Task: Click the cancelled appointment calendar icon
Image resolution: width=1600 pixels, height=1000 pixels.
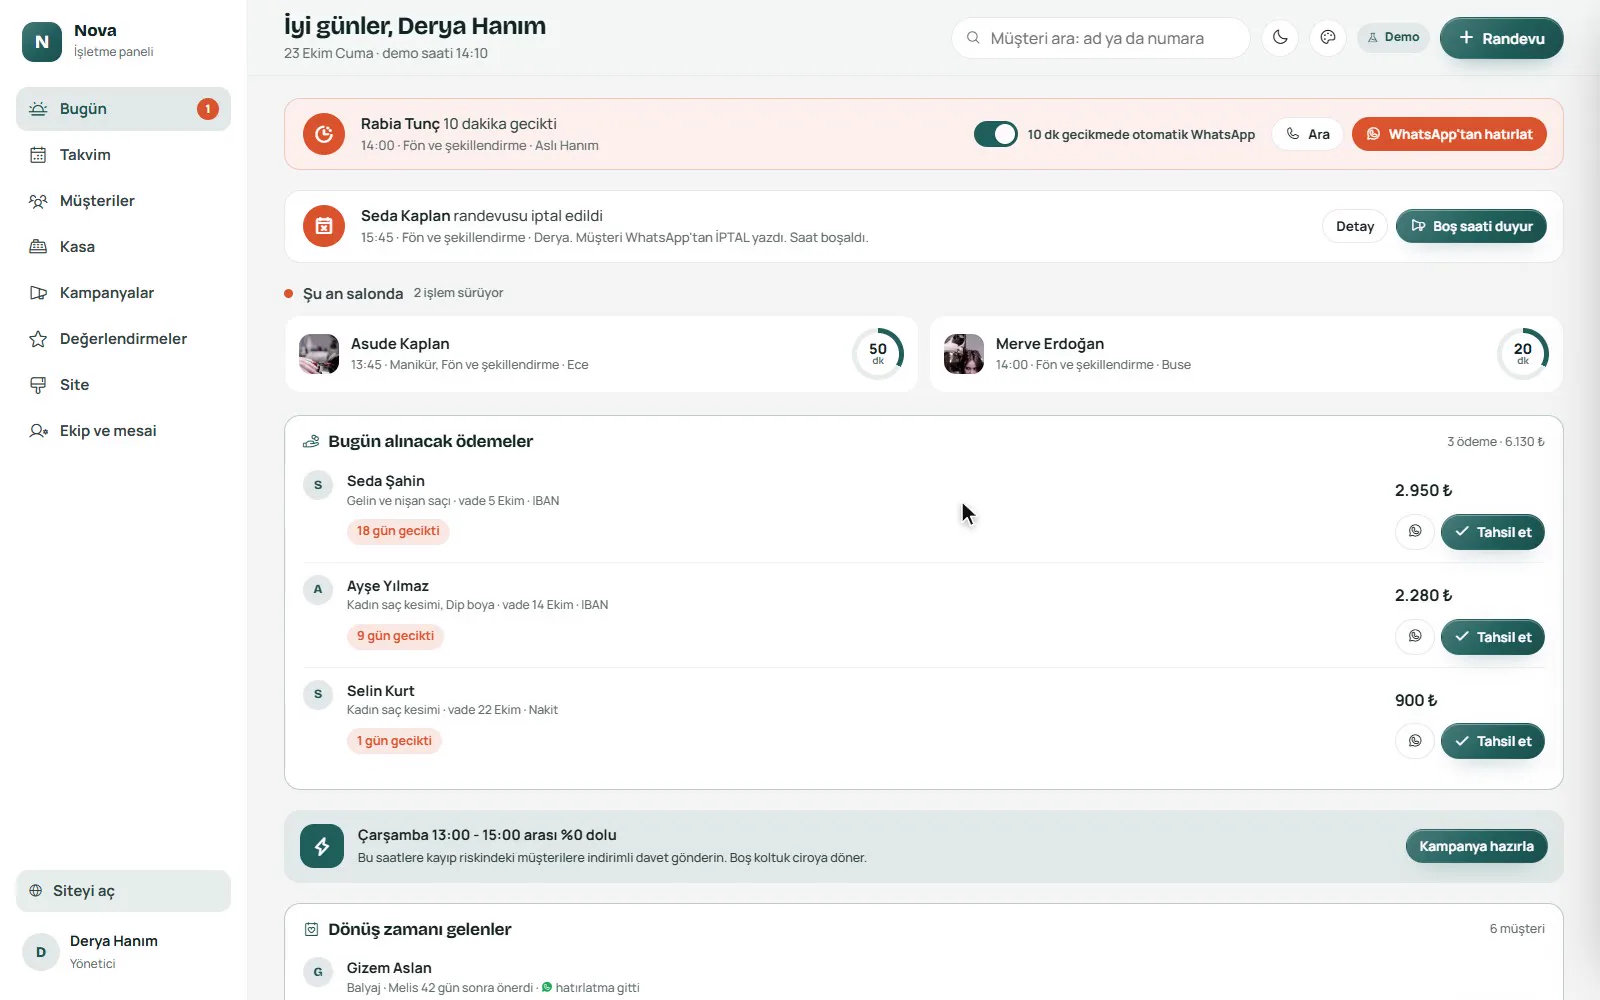Action: (324, 226)
